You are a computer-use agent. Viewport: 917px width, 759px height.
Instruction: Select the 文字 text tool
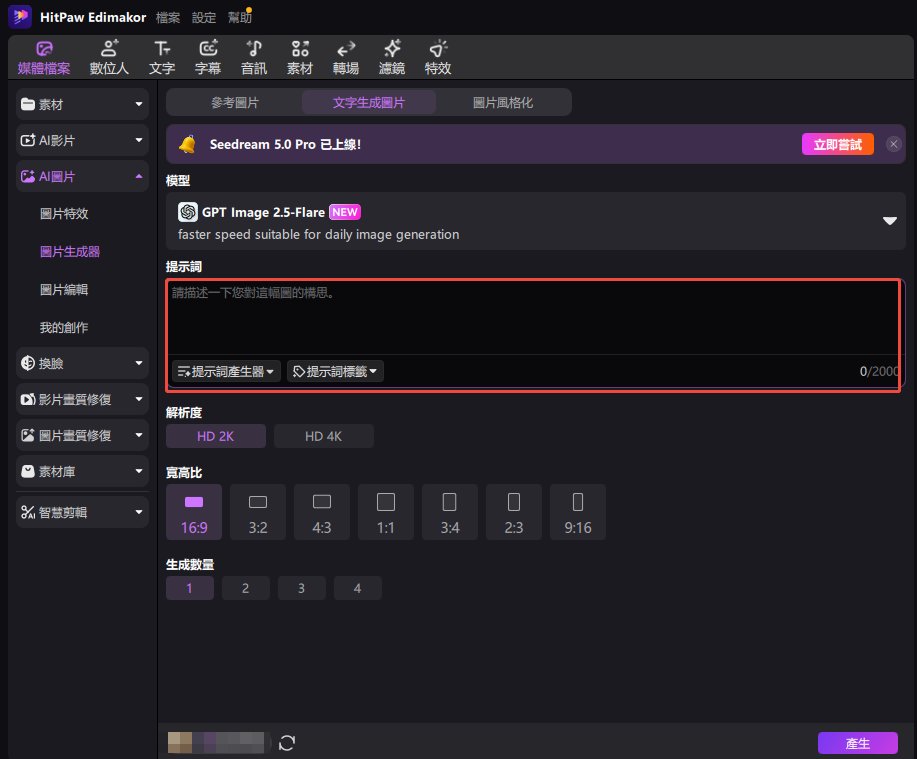click(162, 58)
